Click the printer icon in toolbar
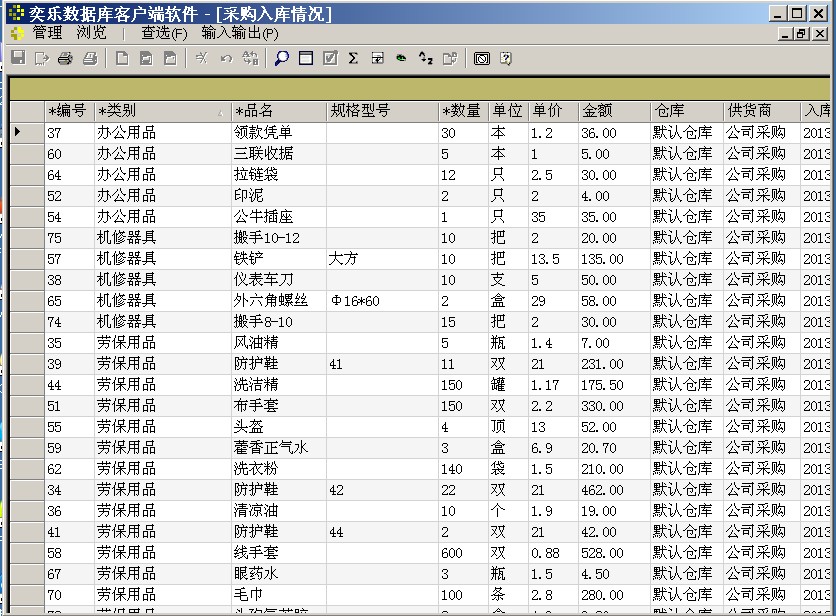The image size is (836, 616). [66, 59]
